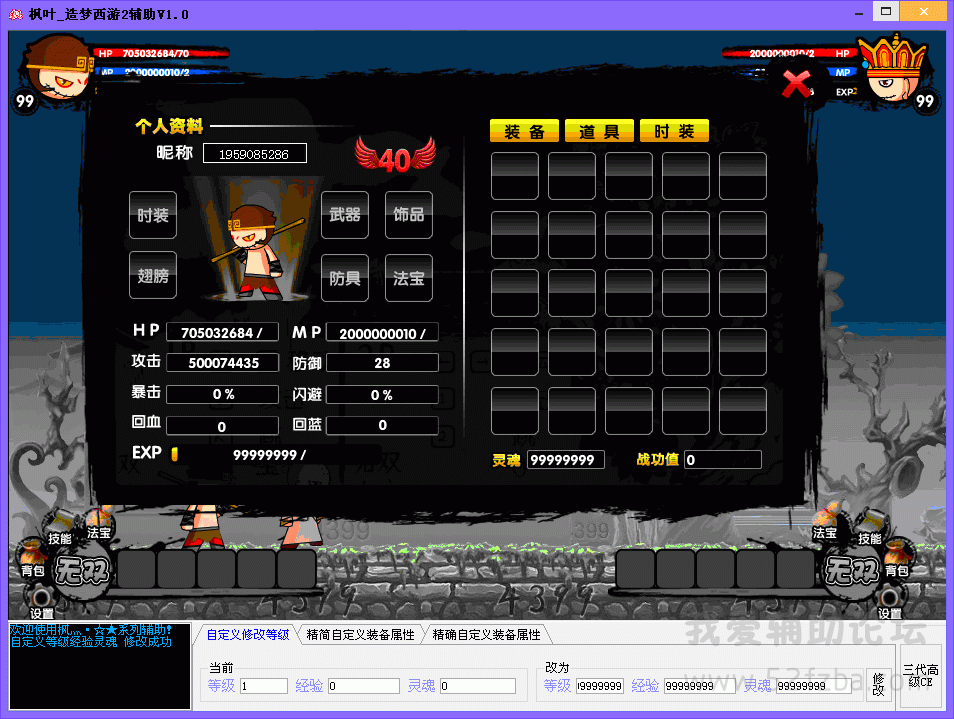Switch to the 道具 items tab

[x=599, y=132]
